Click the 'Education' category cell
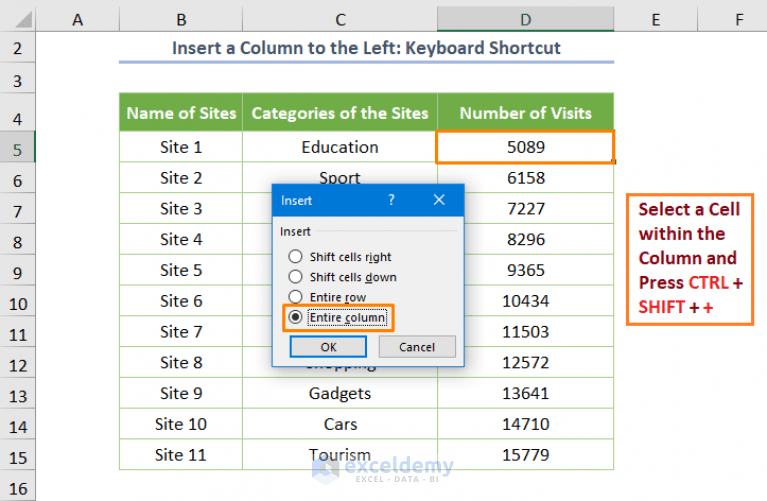This screenshot has width=767, height=501. click(340, 147)
